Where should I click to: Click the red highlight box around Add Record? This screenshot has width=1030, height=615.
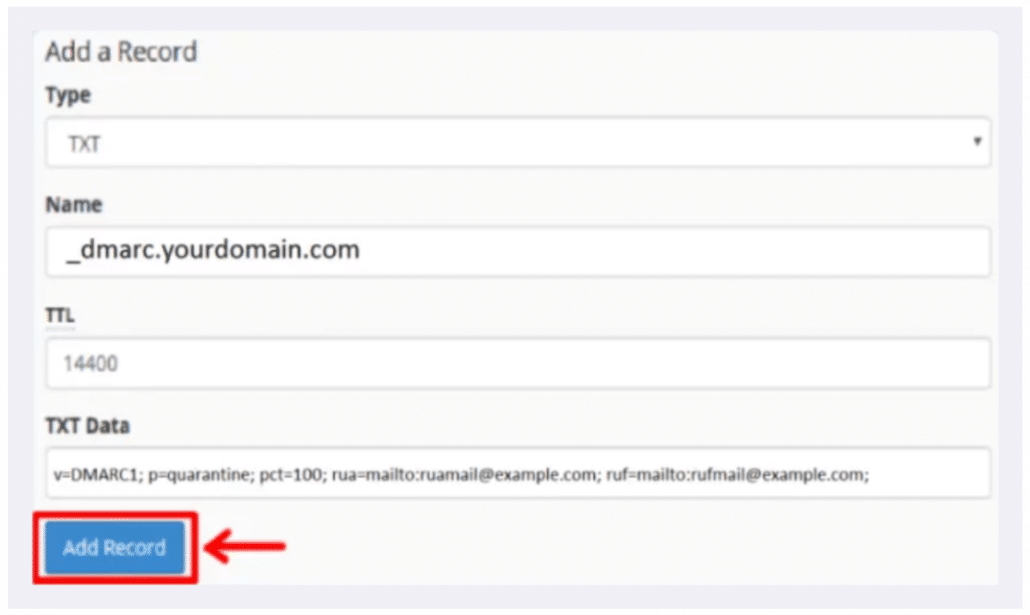point(116,548)
